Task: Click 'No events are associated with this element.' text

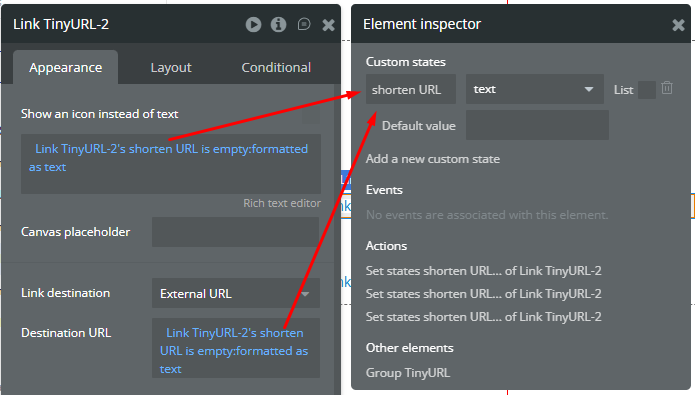Action: point(487,215)
